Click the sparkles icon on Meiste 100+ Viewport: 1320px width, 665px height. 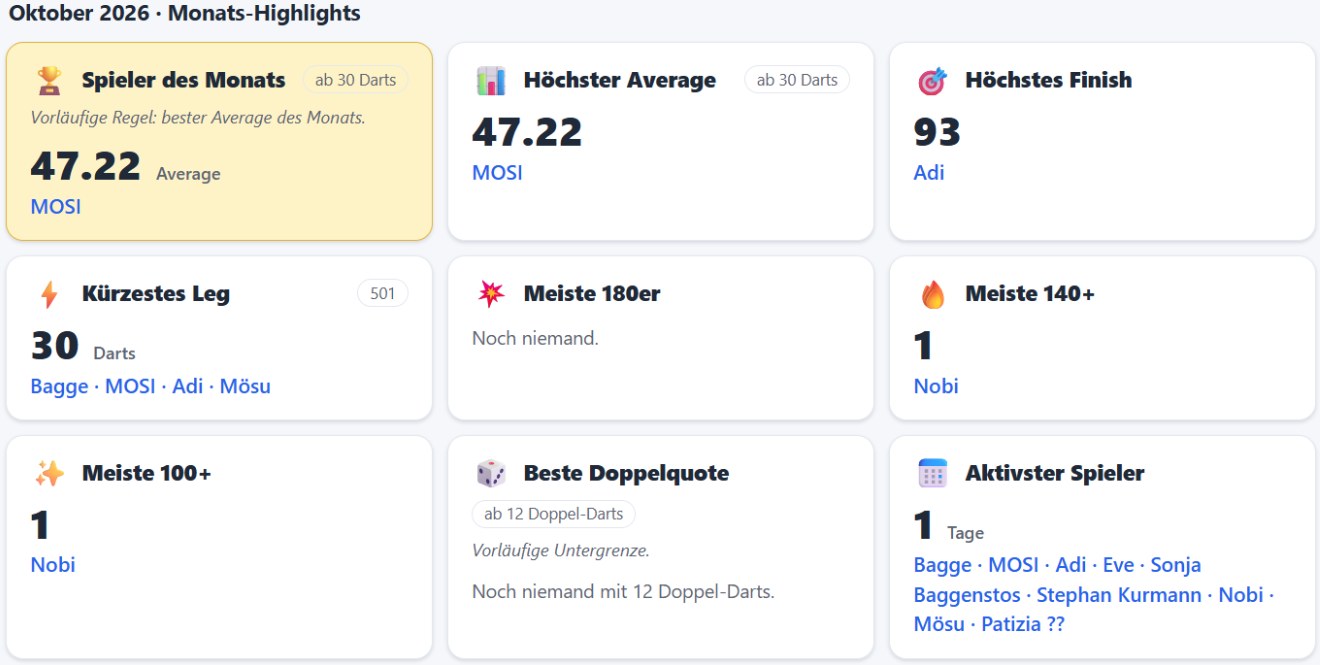pos(49,473)
